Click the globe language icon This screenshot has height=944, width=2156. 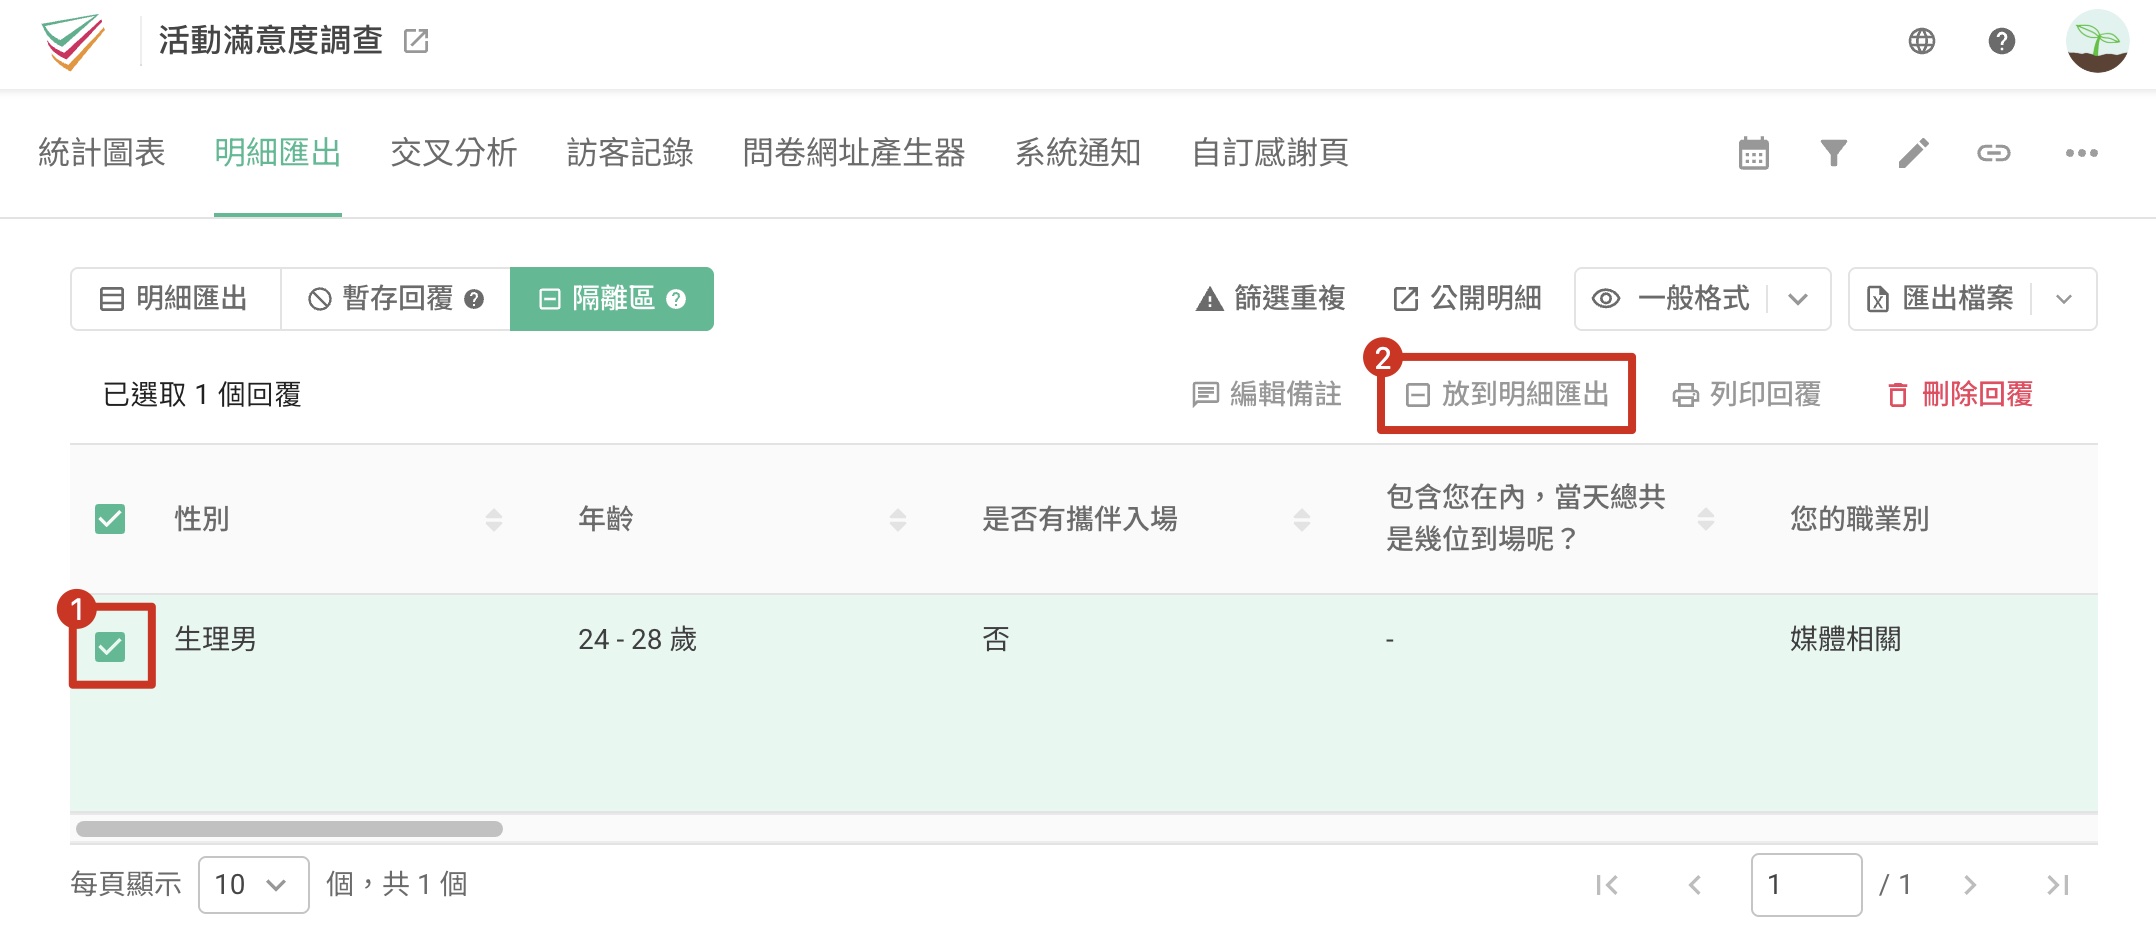coord(1921,41)
